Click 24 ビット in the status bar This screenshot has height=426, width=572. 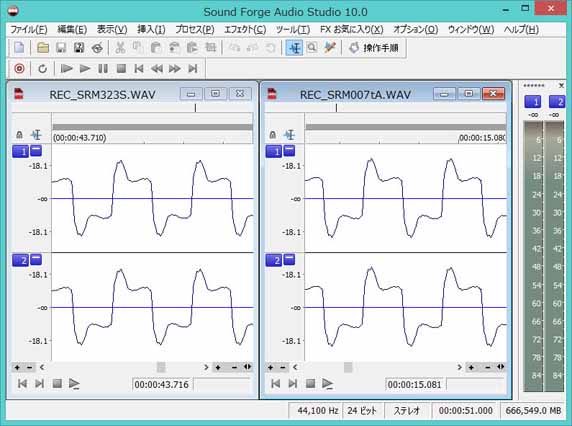[362, 411]
